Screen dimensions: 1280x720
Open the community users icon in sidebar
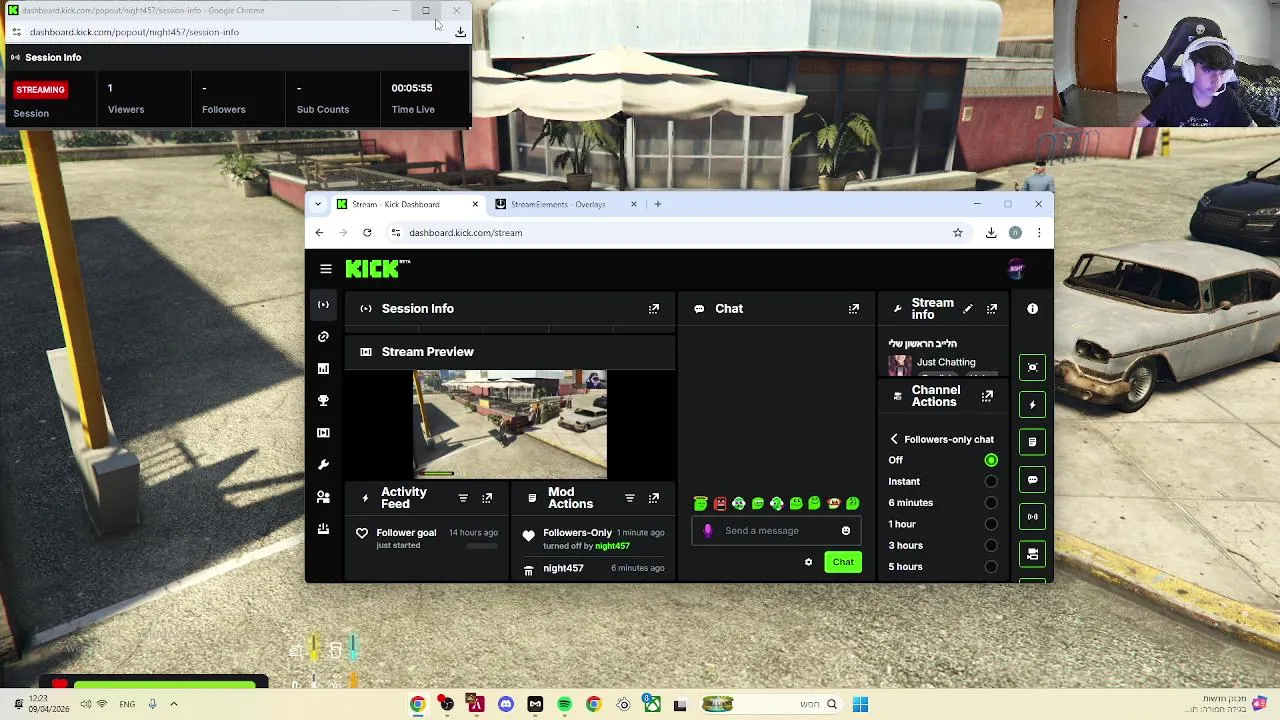tap(323, 497)
